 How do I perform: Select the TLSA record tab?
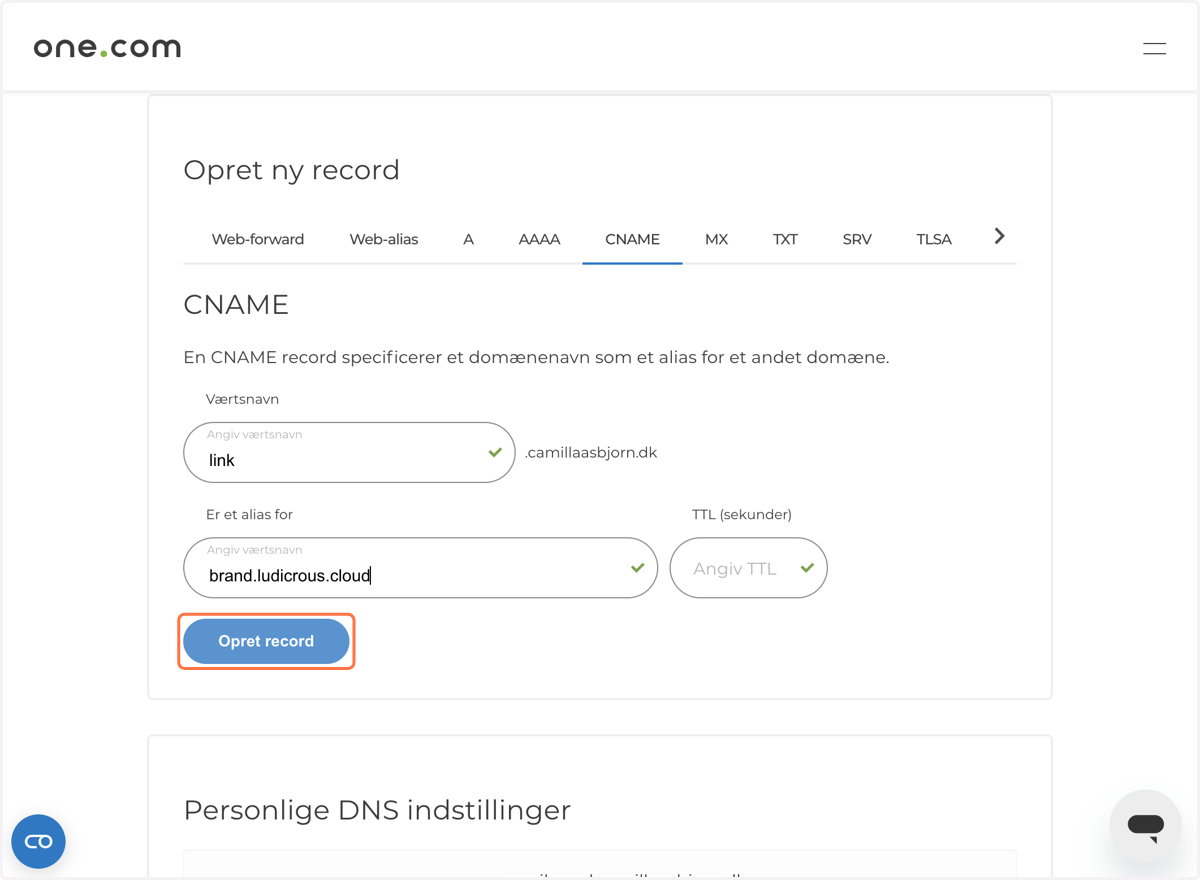(934, 239)
